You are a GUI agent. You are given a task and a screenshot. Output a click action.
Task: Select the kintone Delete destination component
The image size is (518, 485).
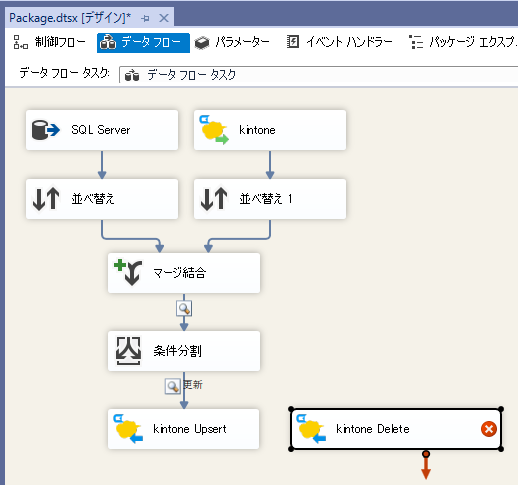(x=396, y=429)
